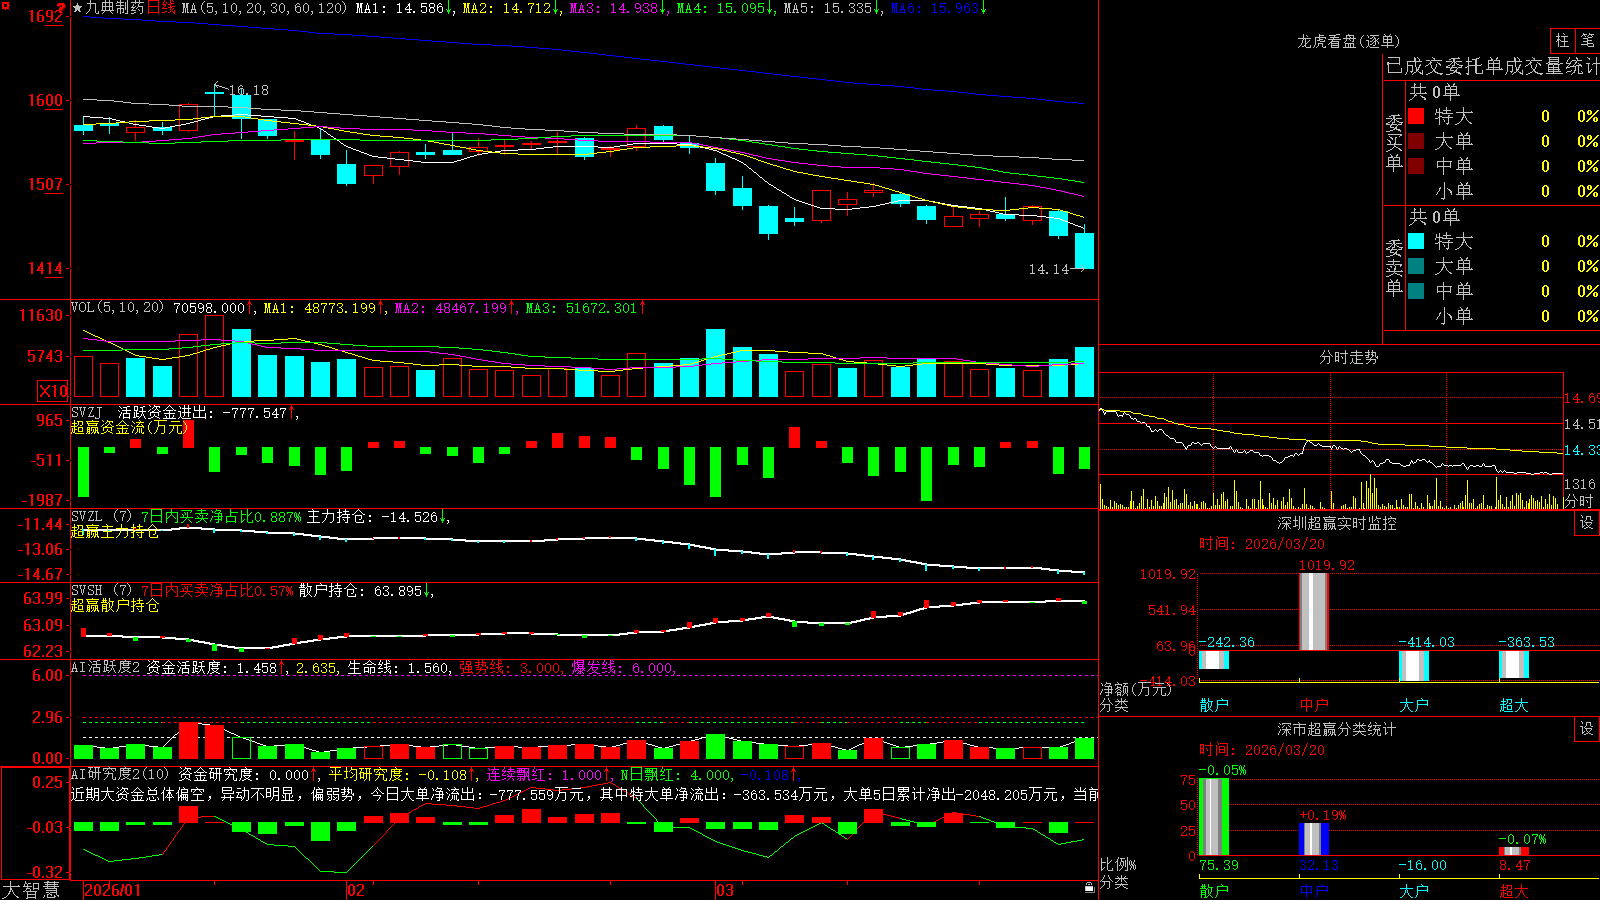Screen dimensions: 1600x900
Task: Click the 超赢资金流(万元) label
Action: (130, 427)
